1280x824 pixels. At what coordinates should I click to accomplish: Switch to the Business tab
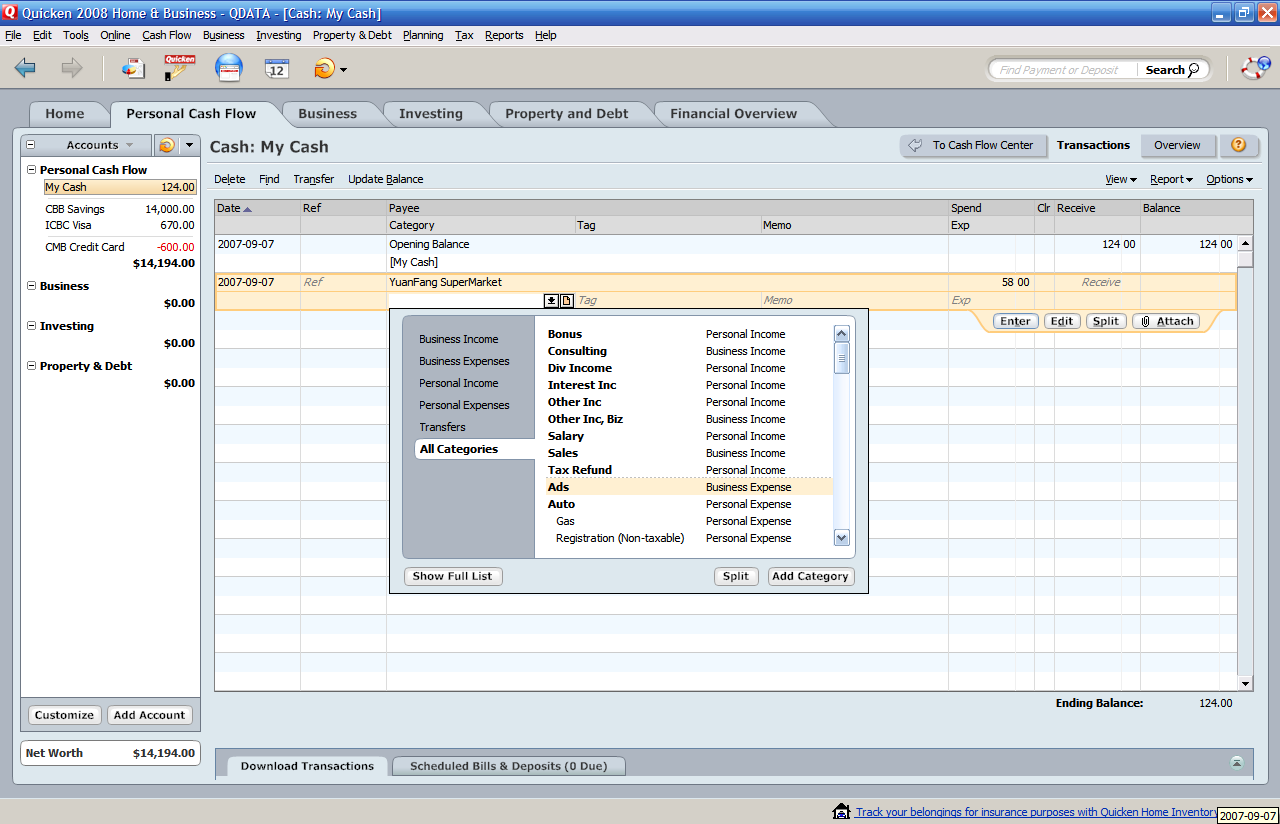pyautogui.click(x=327, y=114)
